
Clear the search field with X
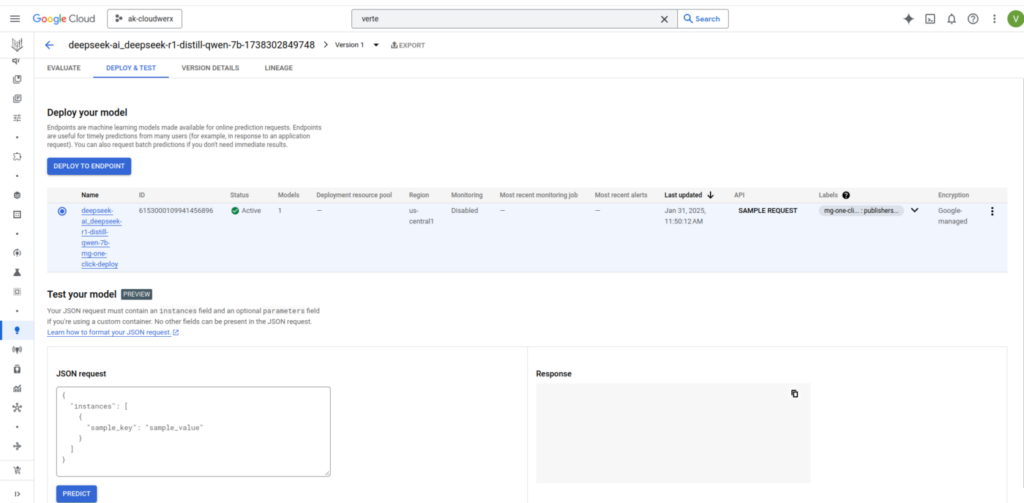665,19
